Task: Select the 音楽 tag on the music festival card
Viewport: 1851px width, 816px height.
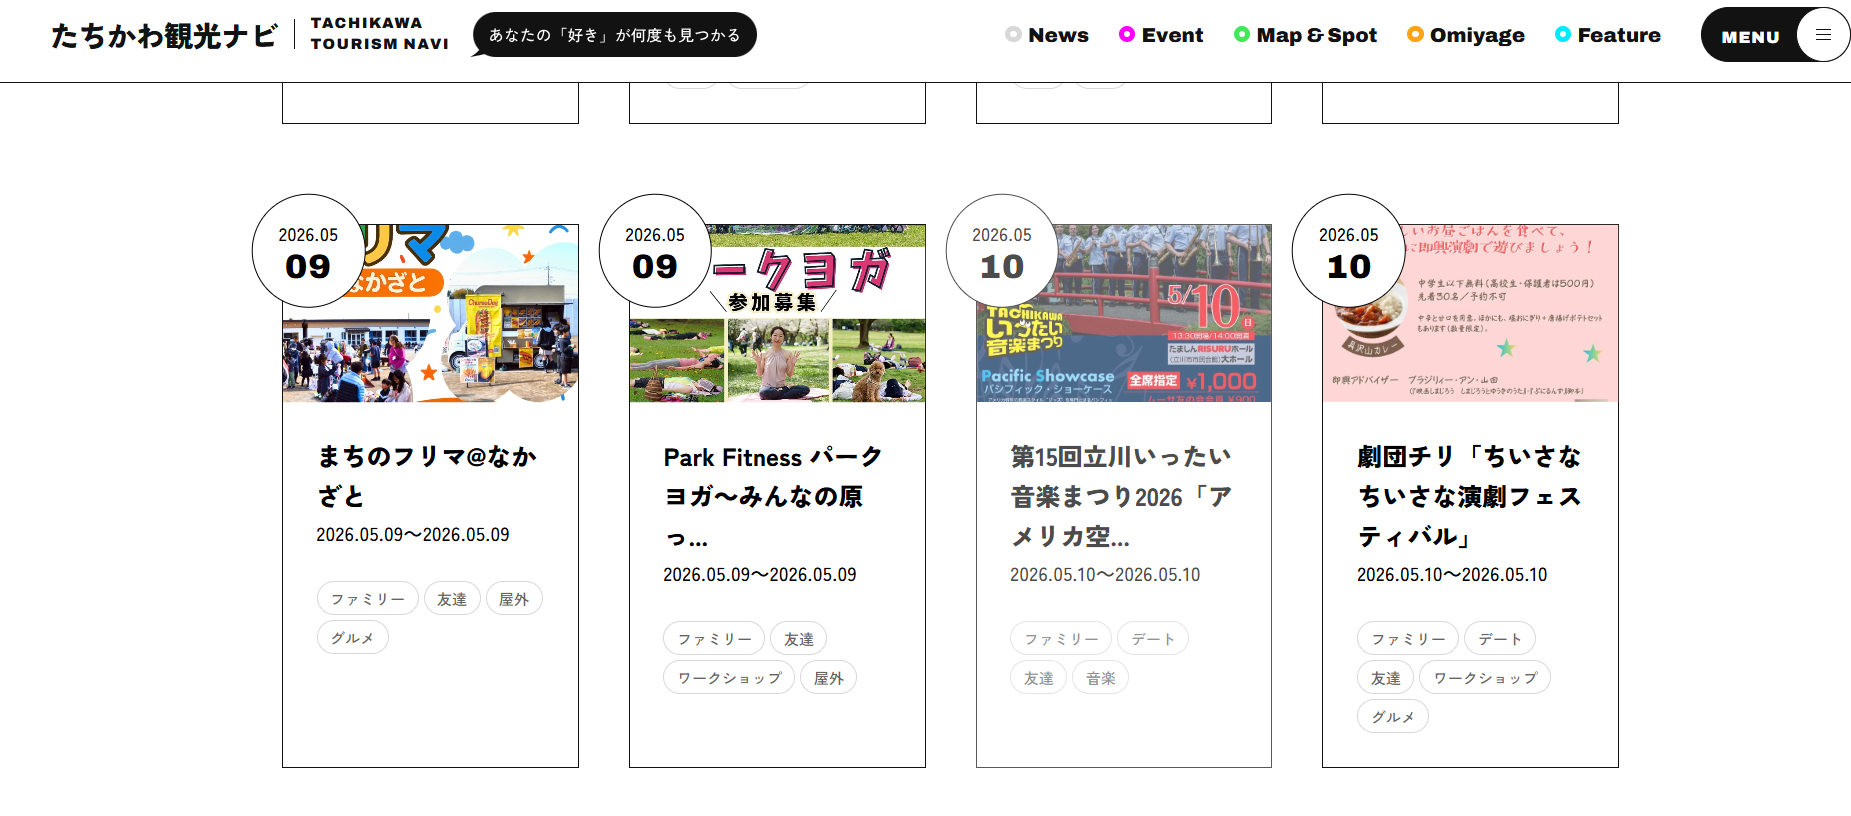Action: 1100,678
